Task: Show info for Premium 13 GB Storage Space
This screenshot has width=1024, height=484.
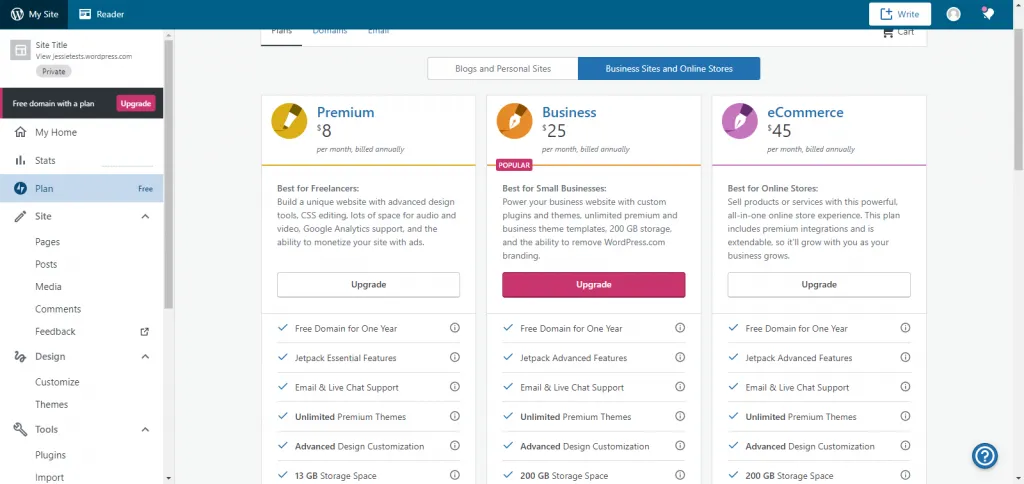Action: click(455, 475)
